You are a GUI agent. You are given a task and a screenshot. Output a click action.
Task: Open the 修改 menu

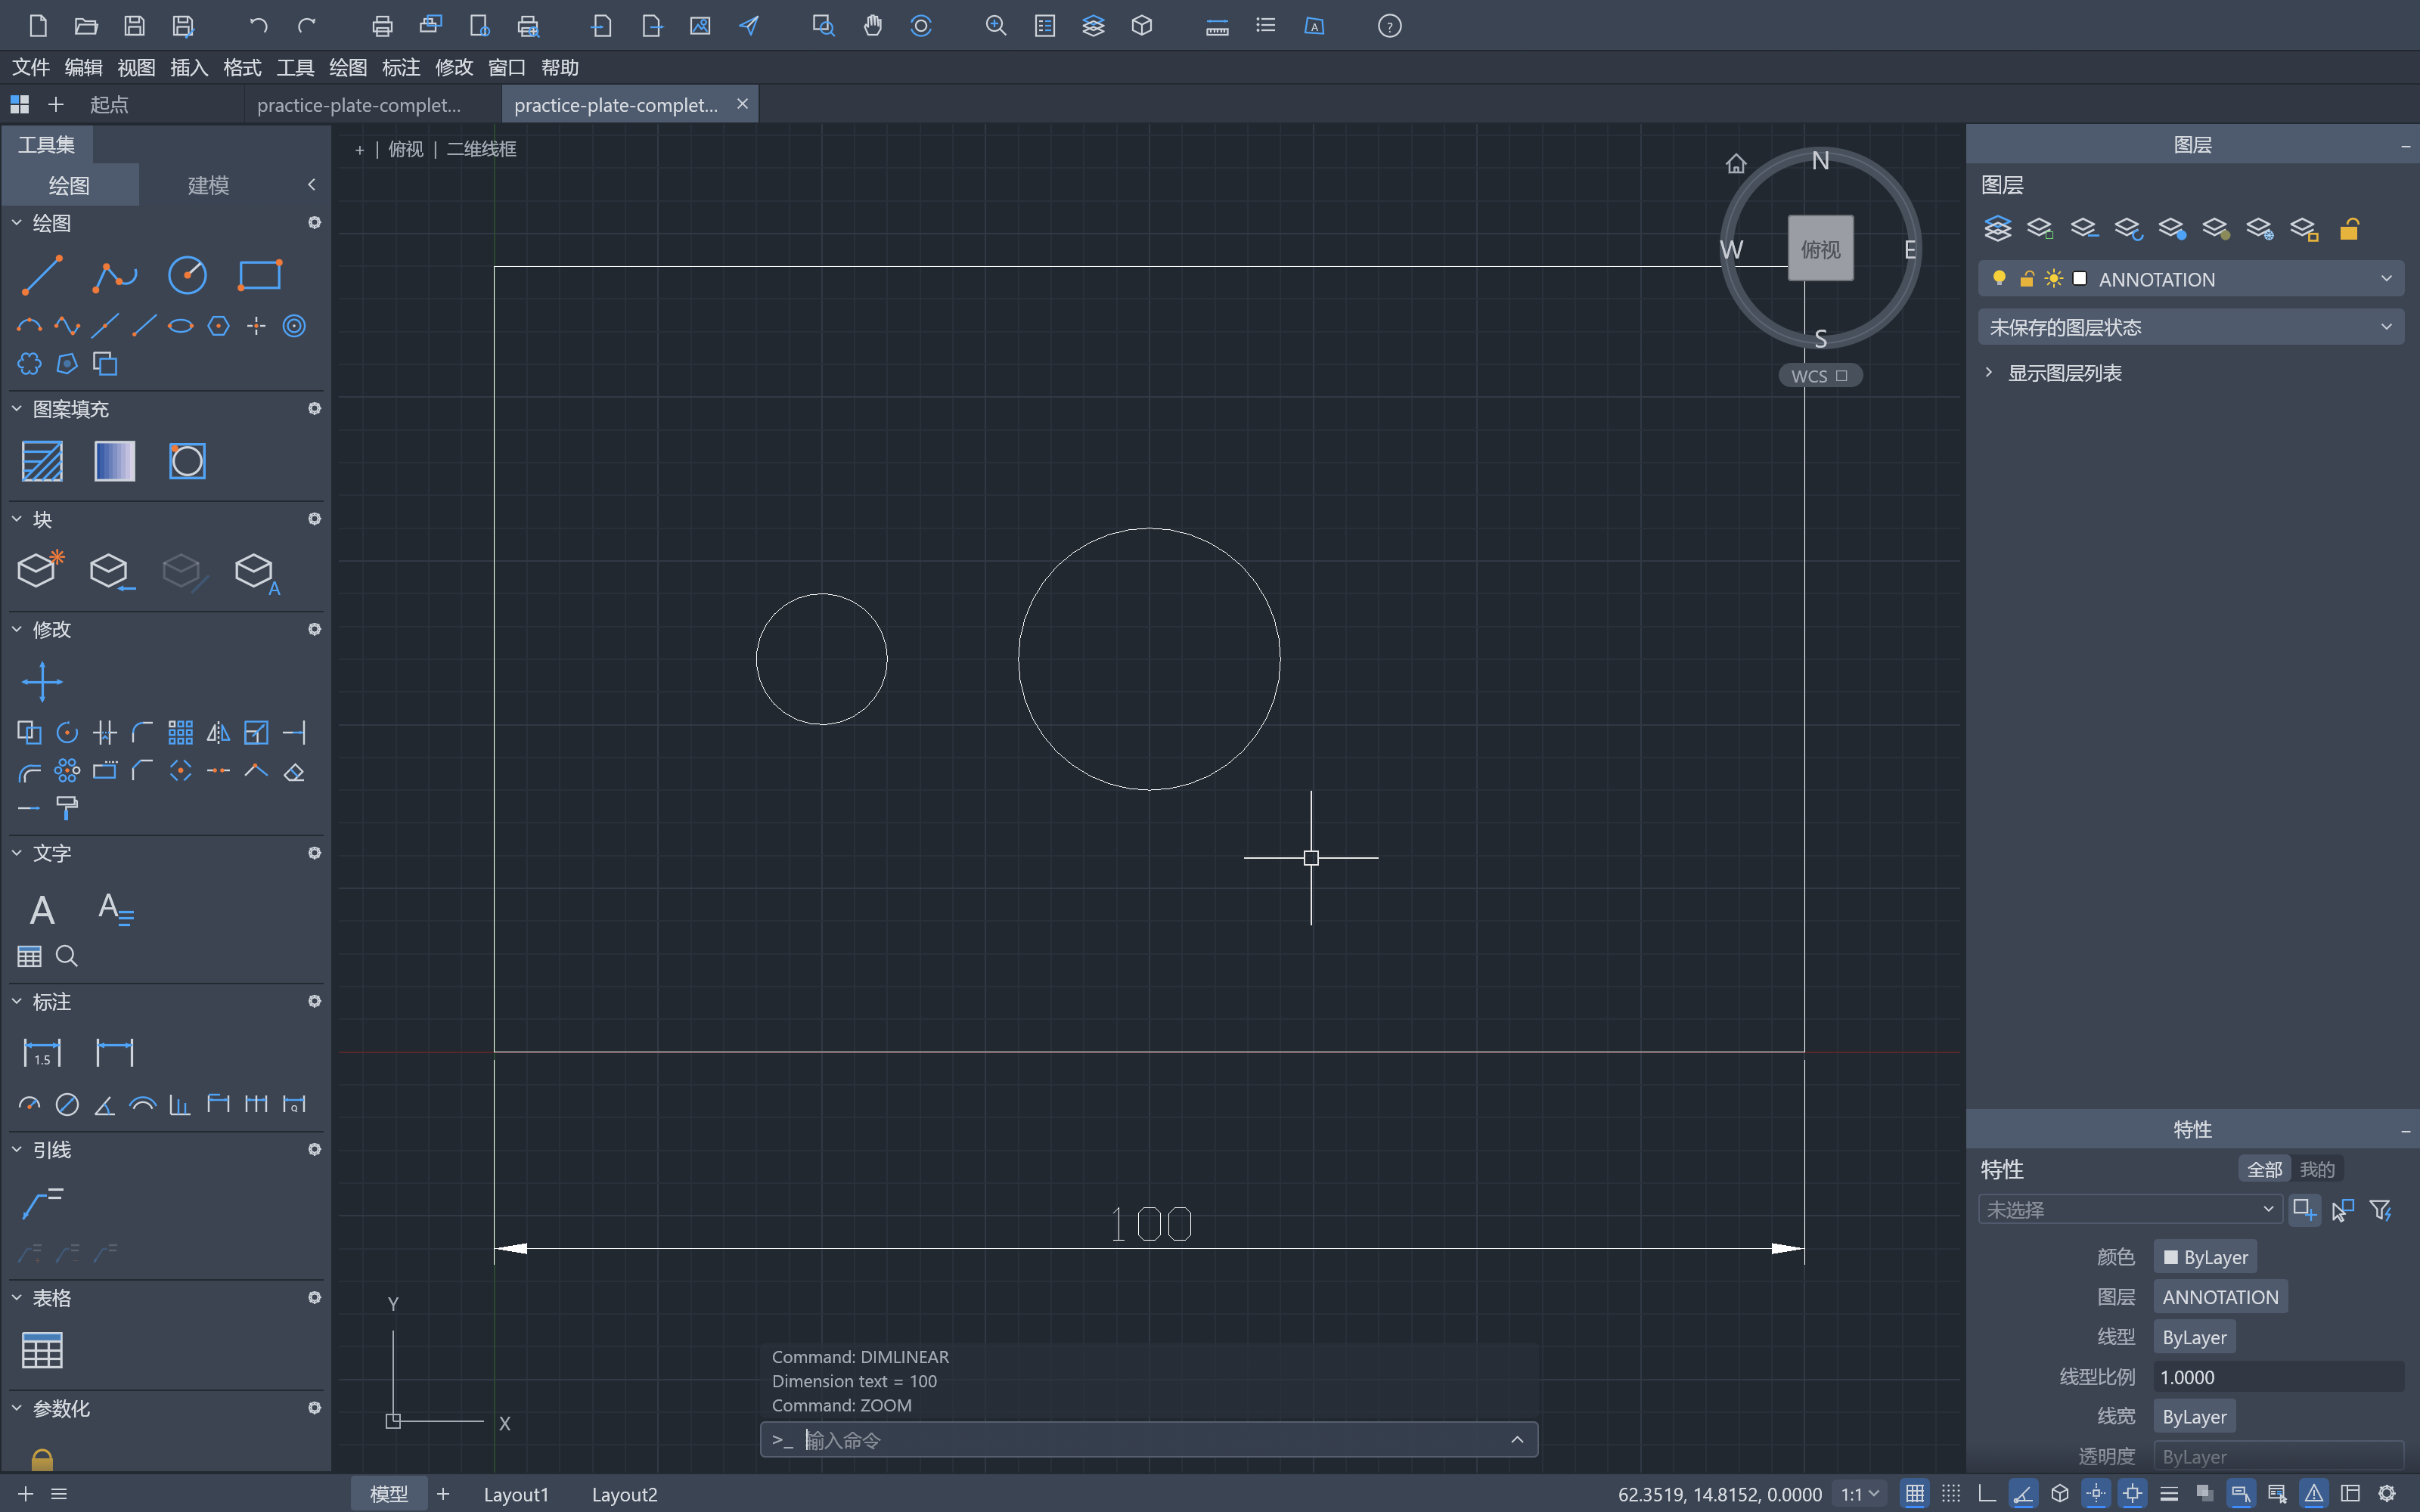pyautogui.click(x=454, y=67)
